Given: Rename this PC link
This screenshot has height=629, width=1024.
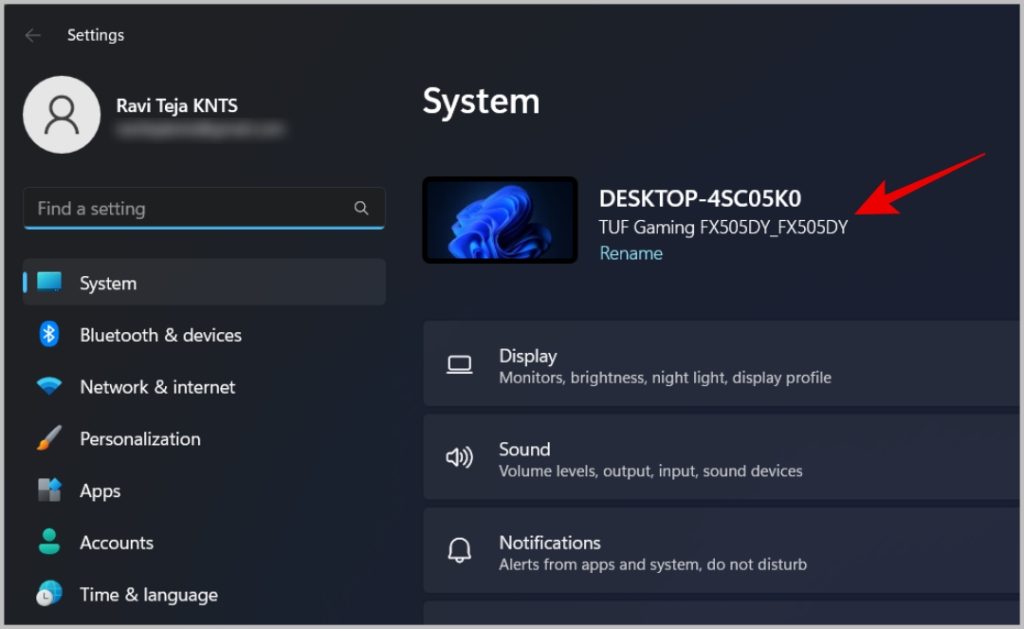Looking at the screenshot, I should pos(631,253).
